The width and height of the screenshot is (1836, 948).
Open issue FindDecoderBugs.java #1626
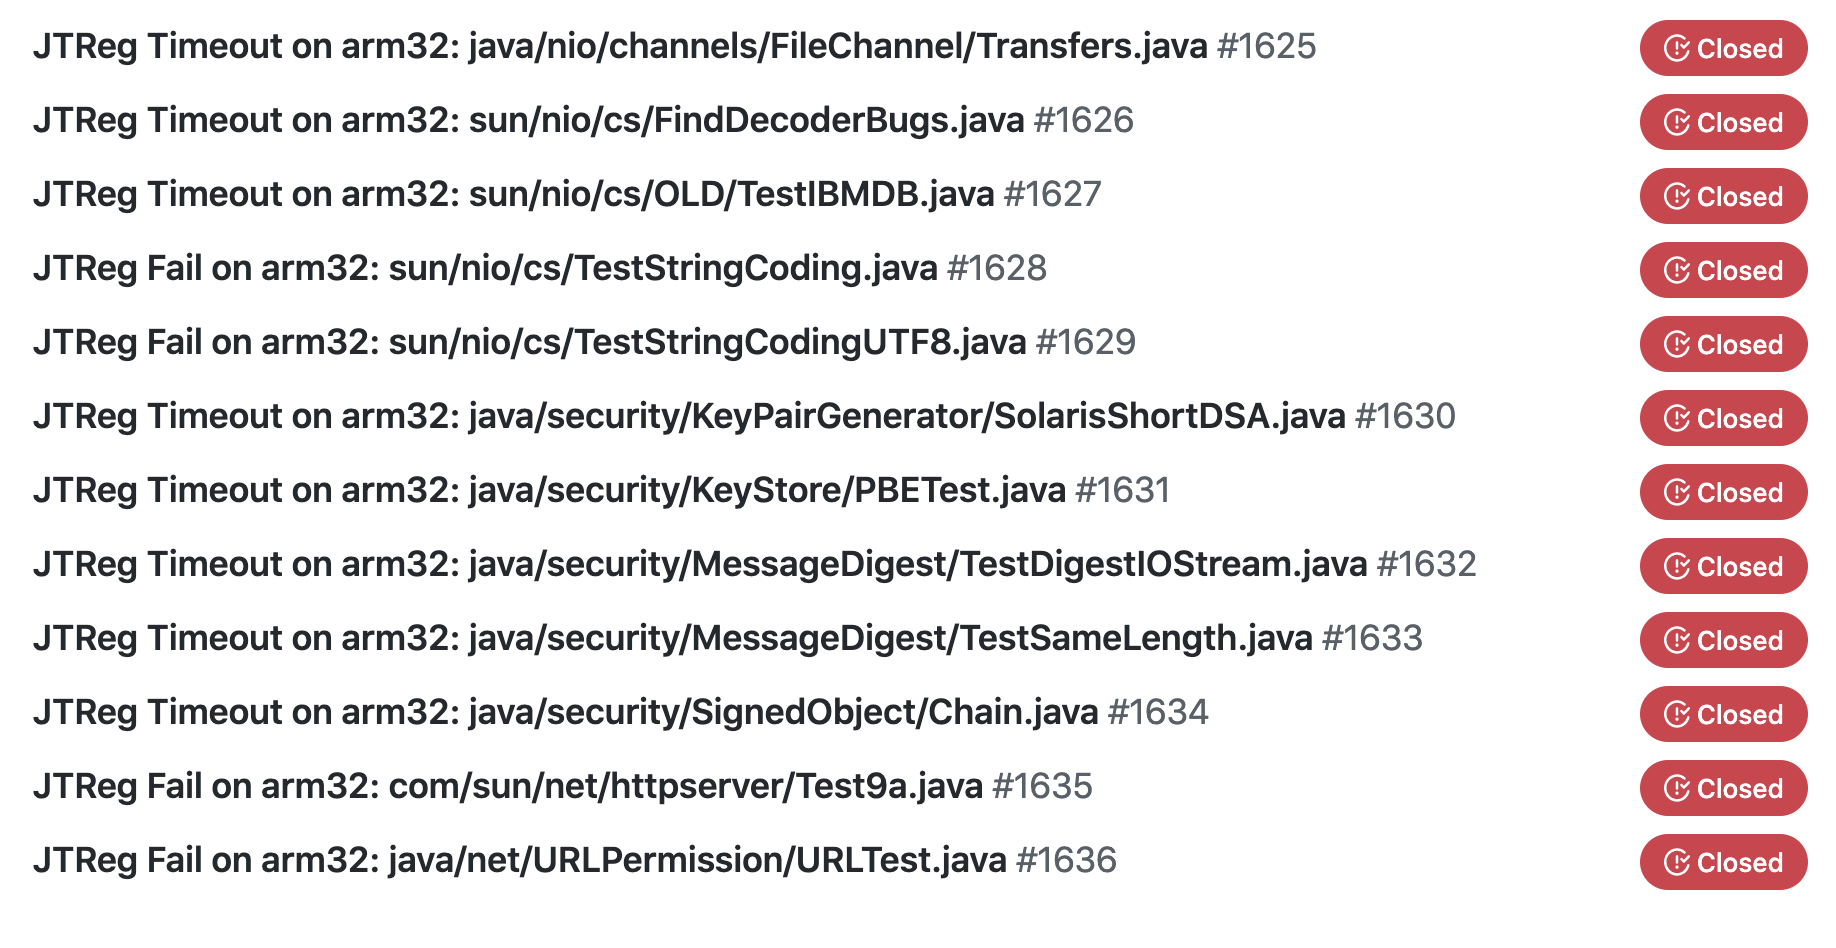click(583, 120)
